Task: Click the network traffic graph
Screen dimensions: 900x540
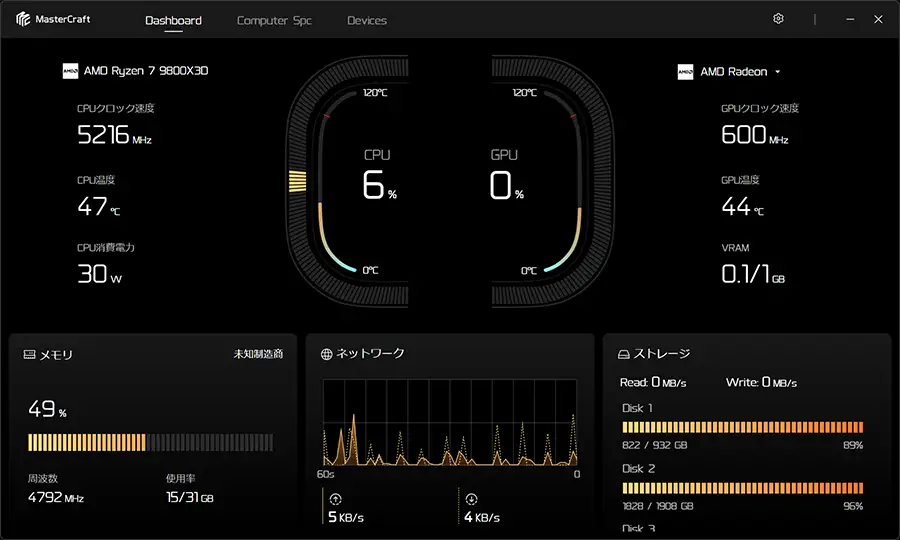Action: (450, 422)
